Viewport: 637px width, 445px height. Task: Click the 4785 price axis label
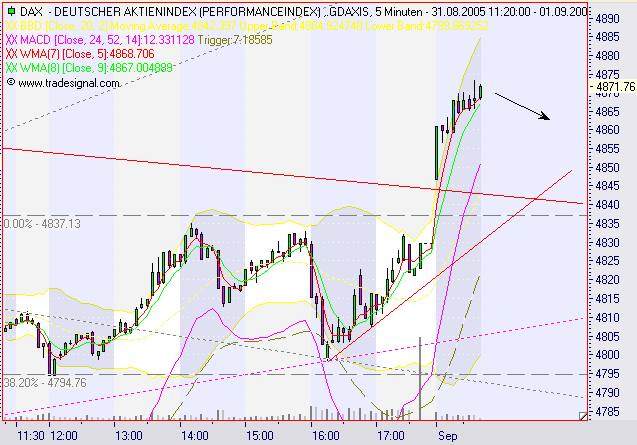click(607, 412)
